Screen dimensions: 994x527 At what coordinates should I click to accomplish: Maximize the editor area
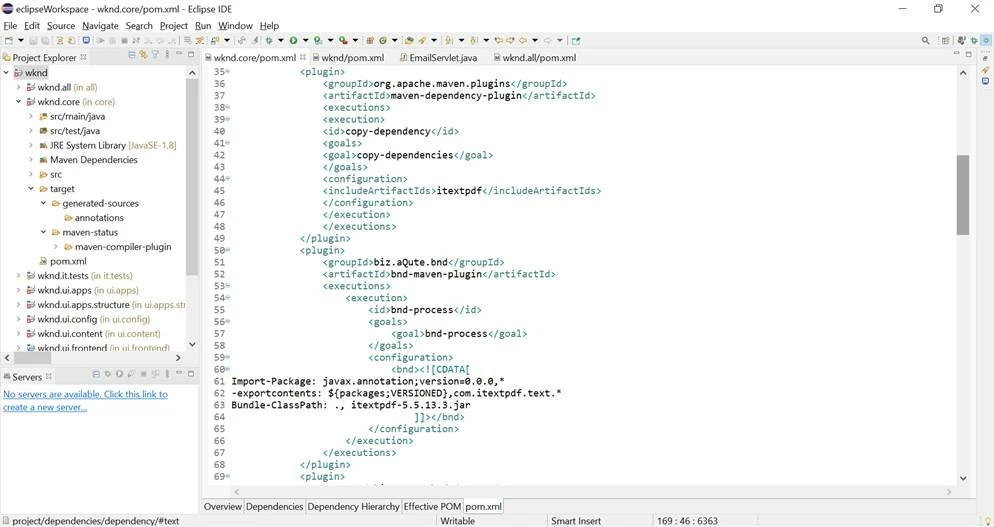969,55
